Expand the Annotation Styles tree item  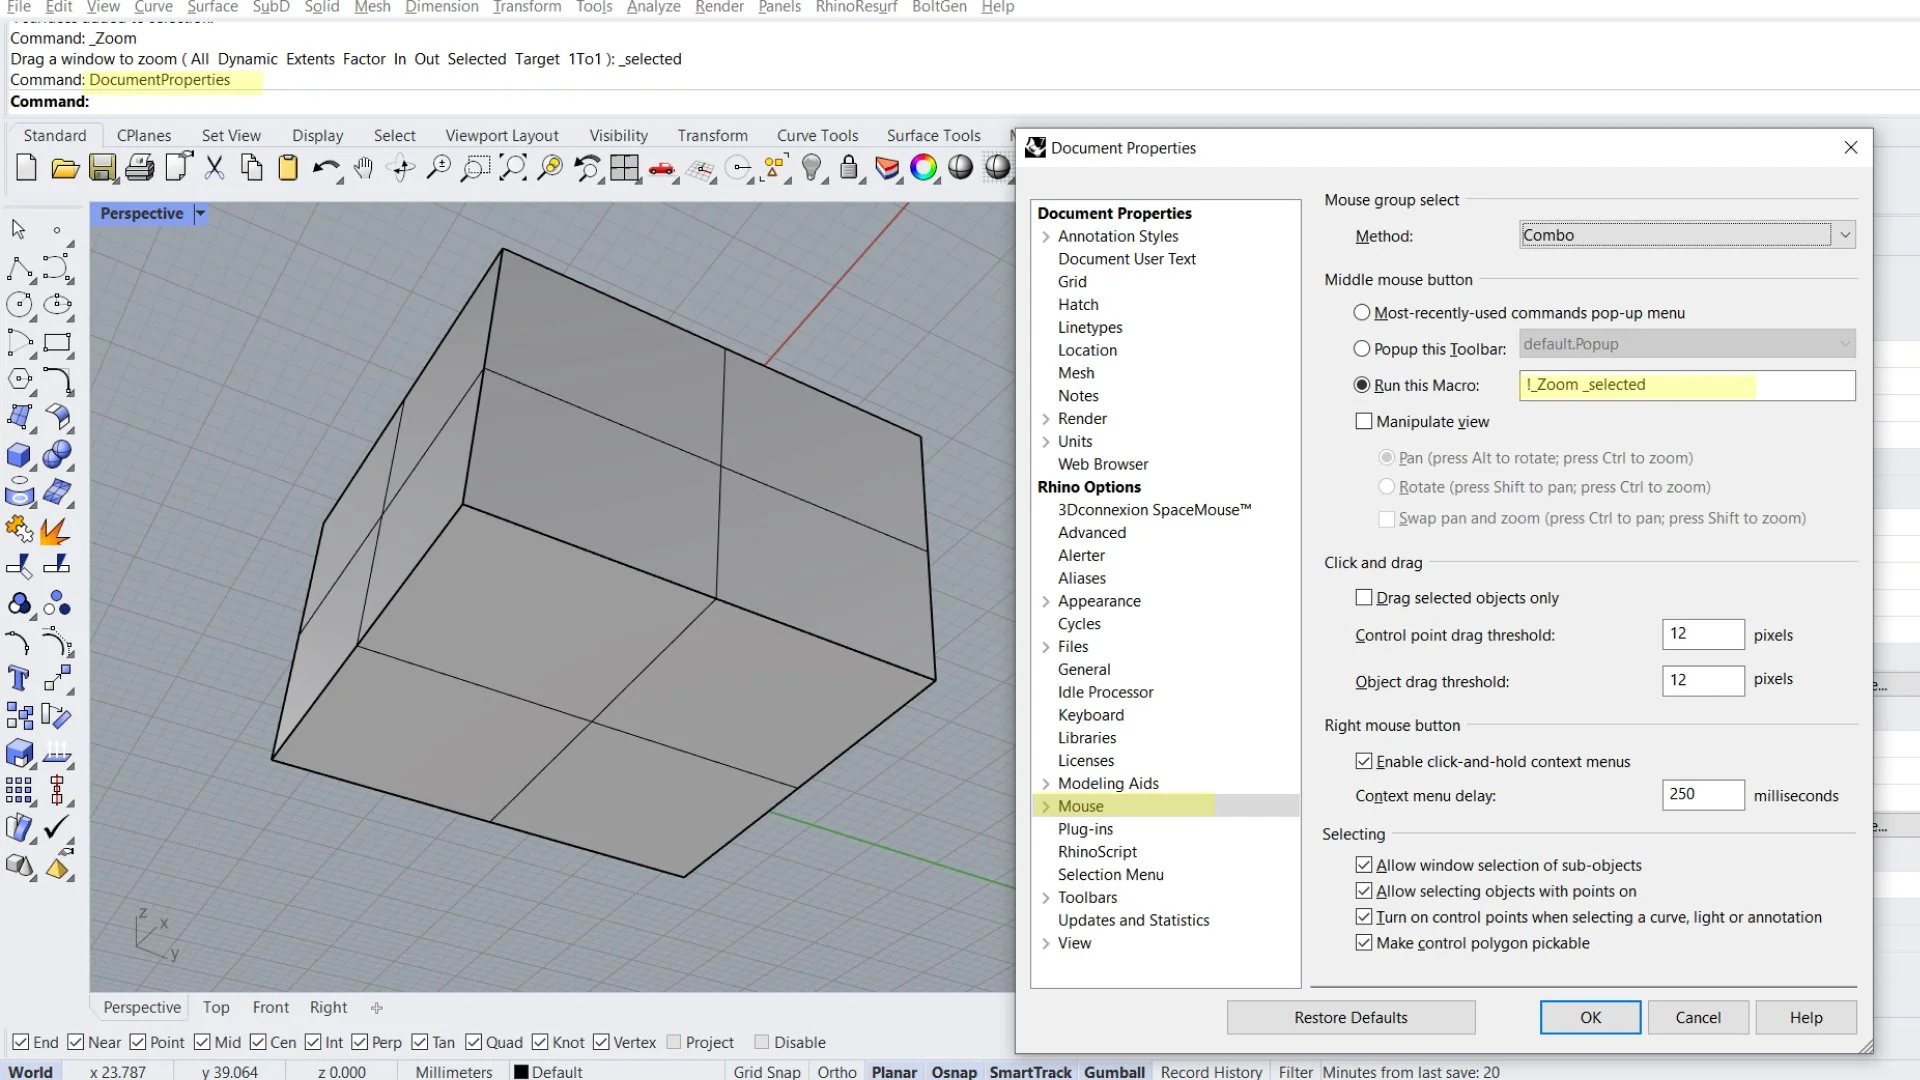[x=1046, y=236]
